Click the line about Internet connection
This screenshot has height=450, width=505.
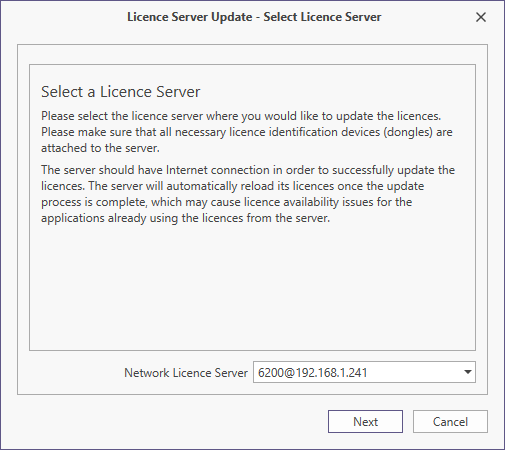click(x=248, y=170)
